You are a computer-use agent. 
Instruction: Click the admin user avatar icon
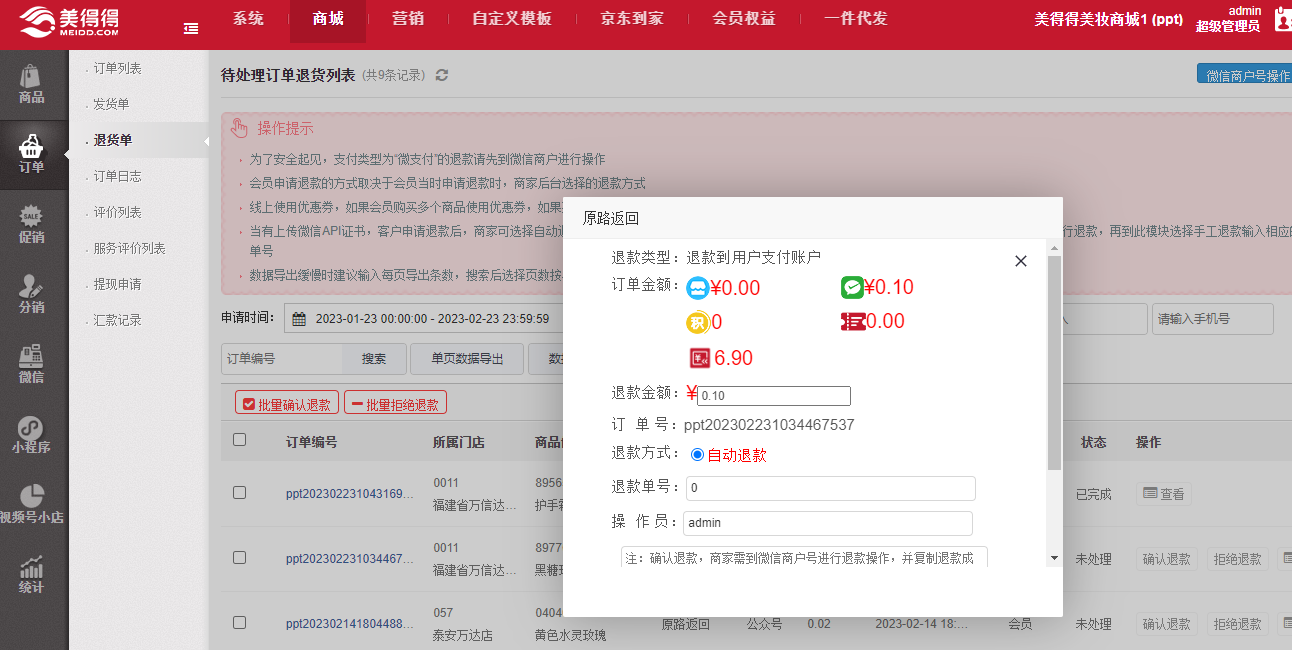pyautogui.click(x=1284, y=20)
